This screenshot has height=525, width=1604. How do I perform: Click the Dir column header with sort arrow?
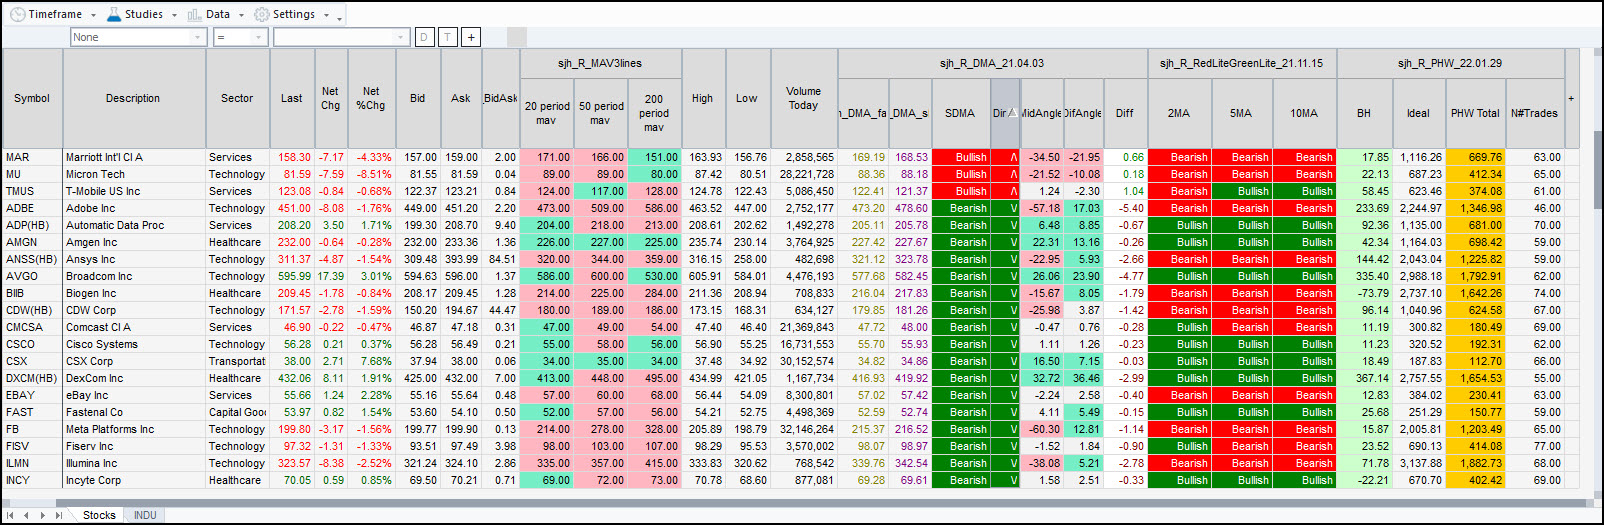1004,113
